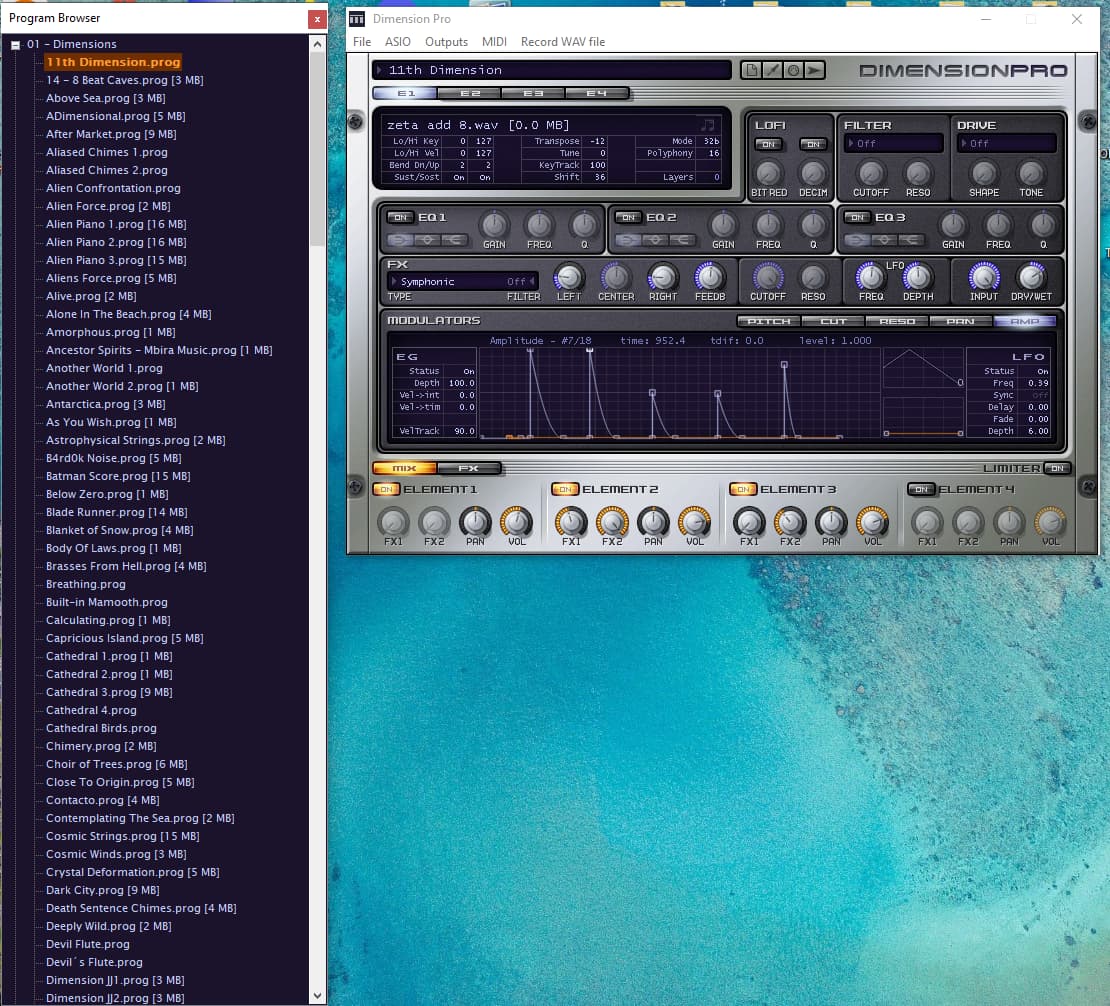This screenshot has height=1006, width=1110.
Task: Enable EQ 2 with its ON button
Action: click(x=629, y=217)
